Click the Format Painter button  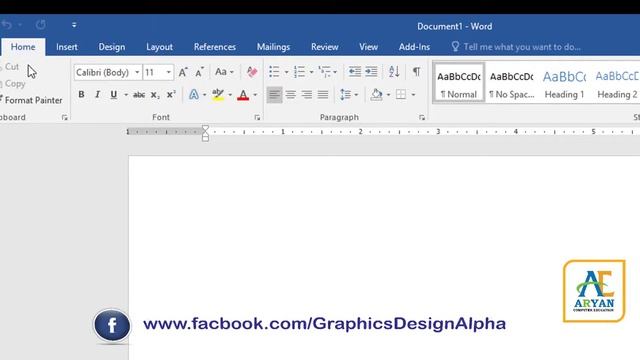point(32,100)
